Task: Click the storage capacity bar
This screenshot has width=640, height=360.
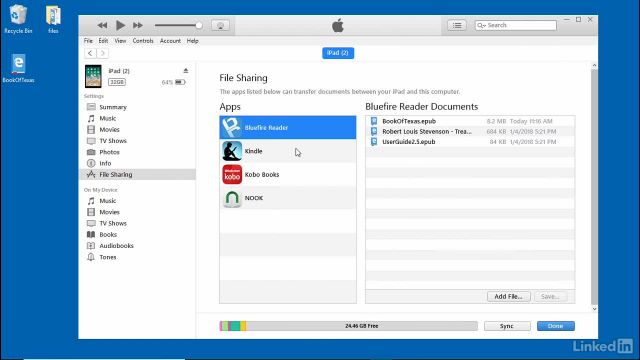Action: click(349, 326)
